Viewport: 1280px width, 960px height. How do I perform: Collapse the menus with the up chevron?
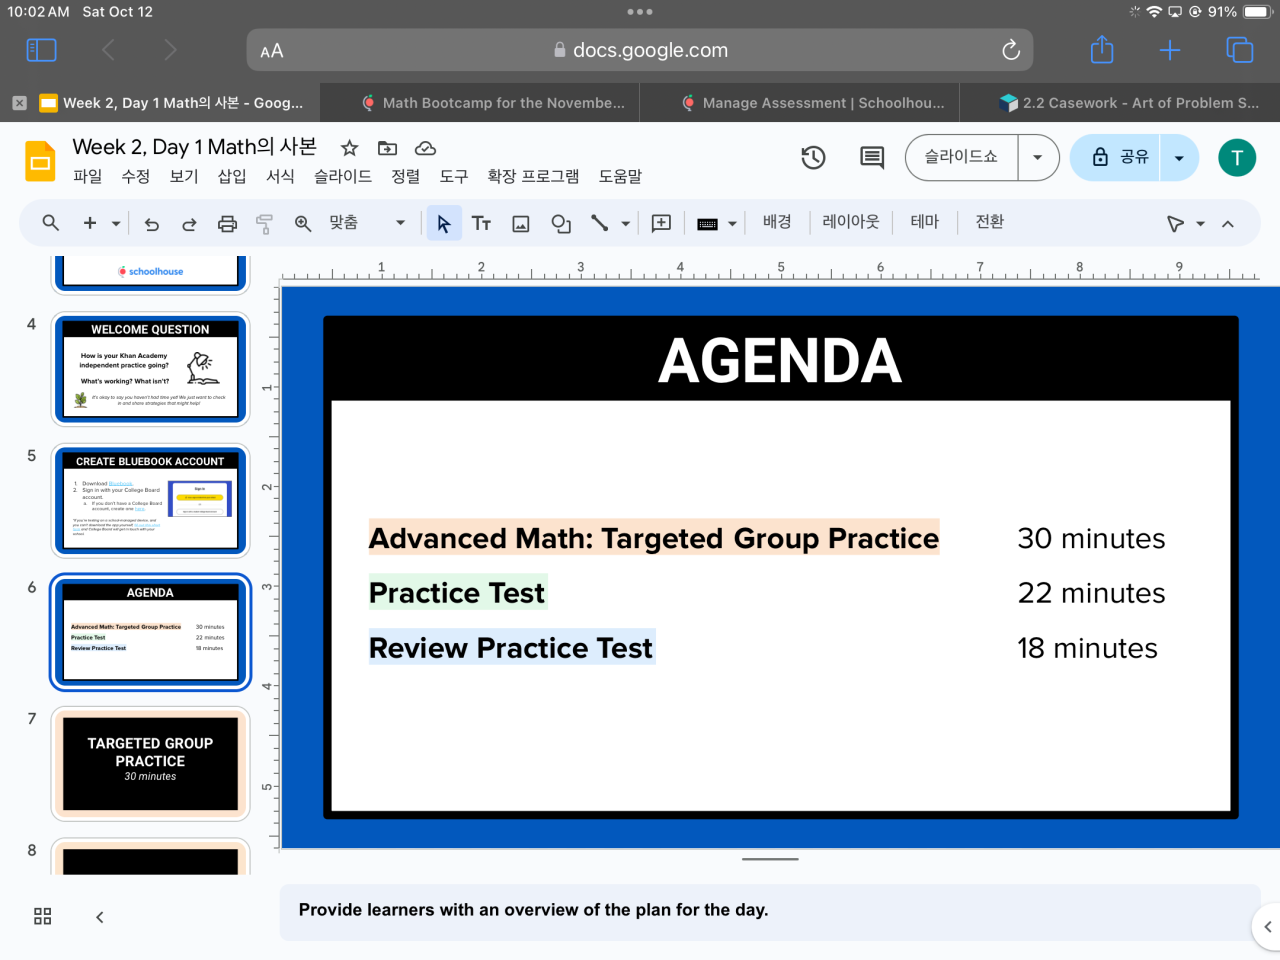1228,224
